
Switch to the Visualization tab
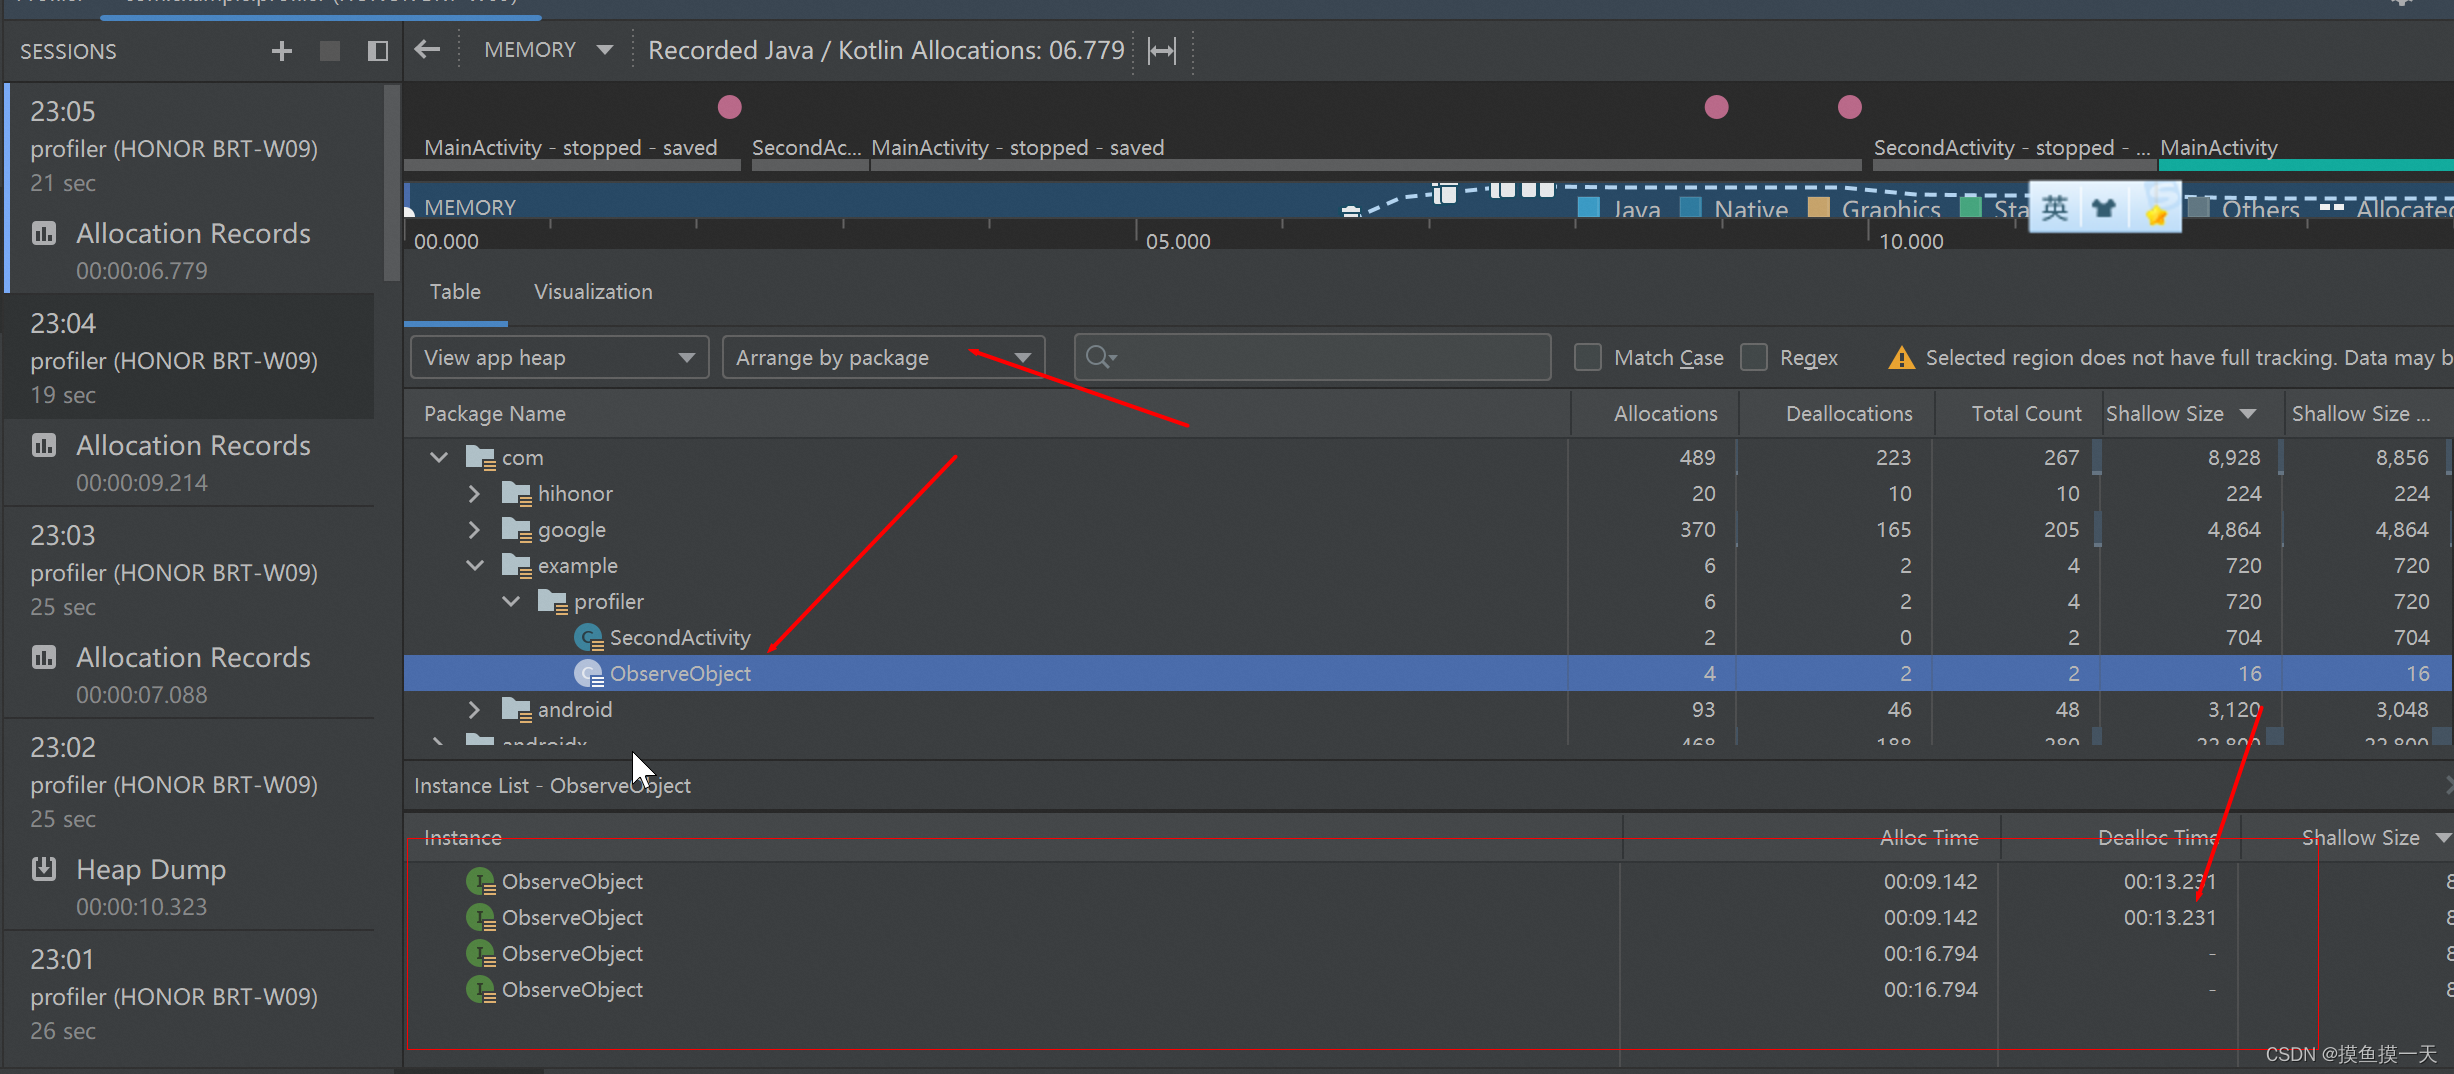(x=593, y=292)
